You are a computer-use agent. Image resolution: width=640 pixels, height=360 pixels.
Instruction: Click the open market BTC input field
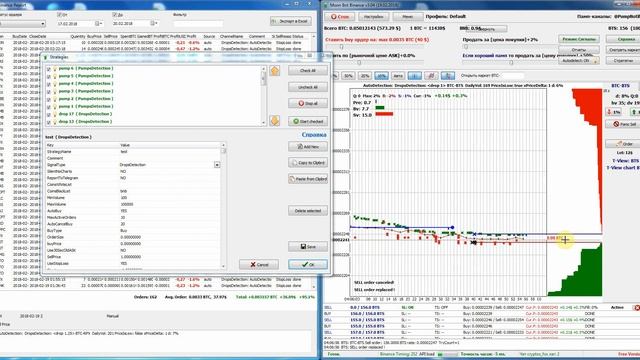513,76
